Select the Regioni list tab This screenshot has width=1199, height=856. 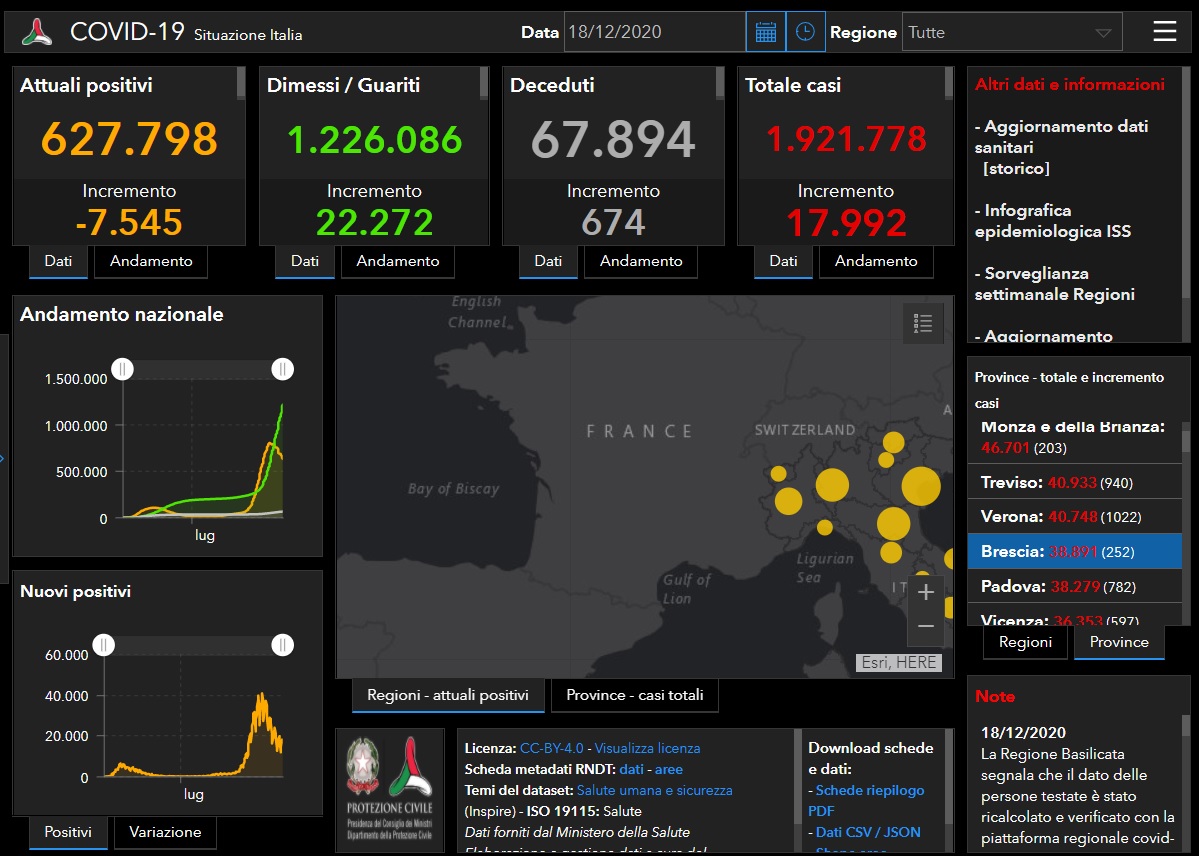click(1025, 642)
